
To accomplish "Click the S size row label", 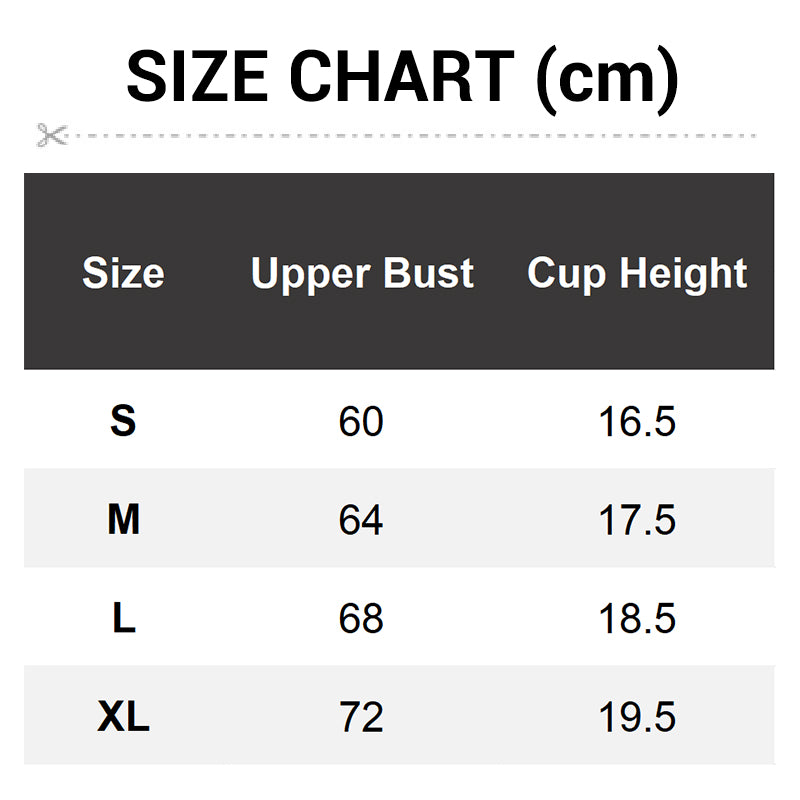I will coord(123,422).
